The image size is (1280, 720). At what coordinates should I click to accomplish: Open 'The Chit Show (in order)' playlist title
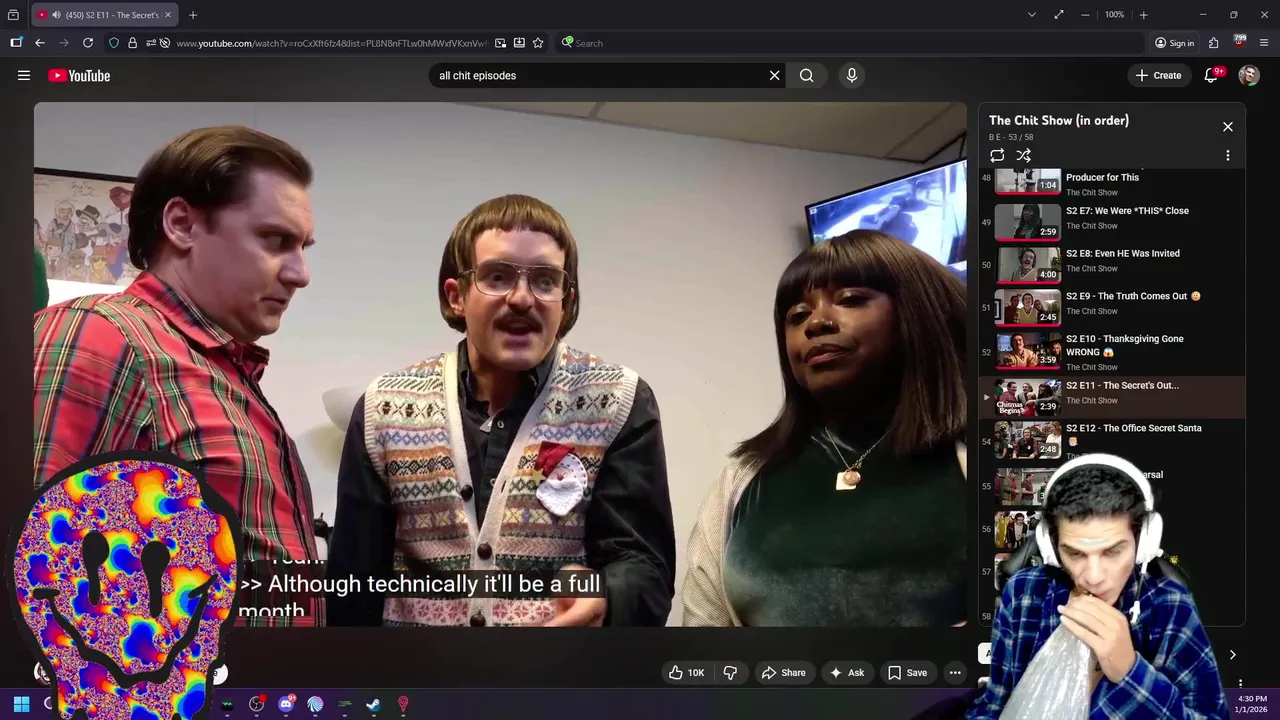tap(1059, 120)
